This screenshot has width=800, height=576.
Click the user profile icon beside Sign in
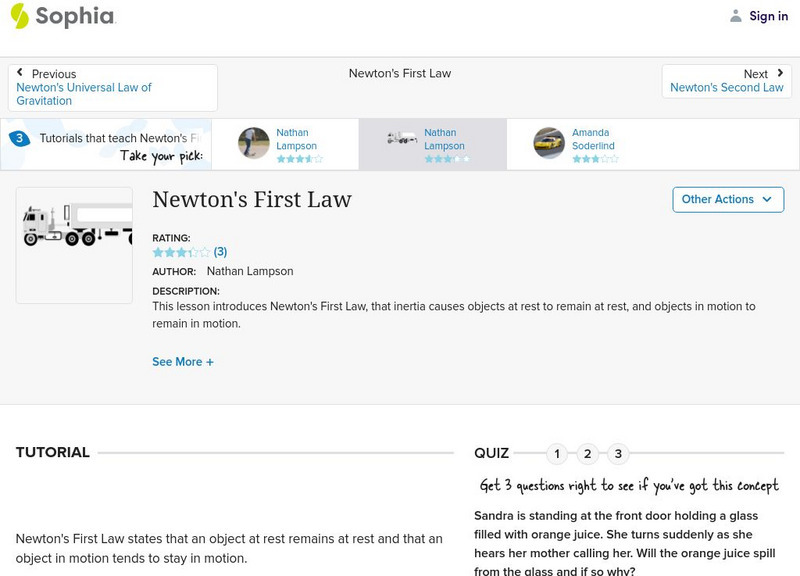736,16
